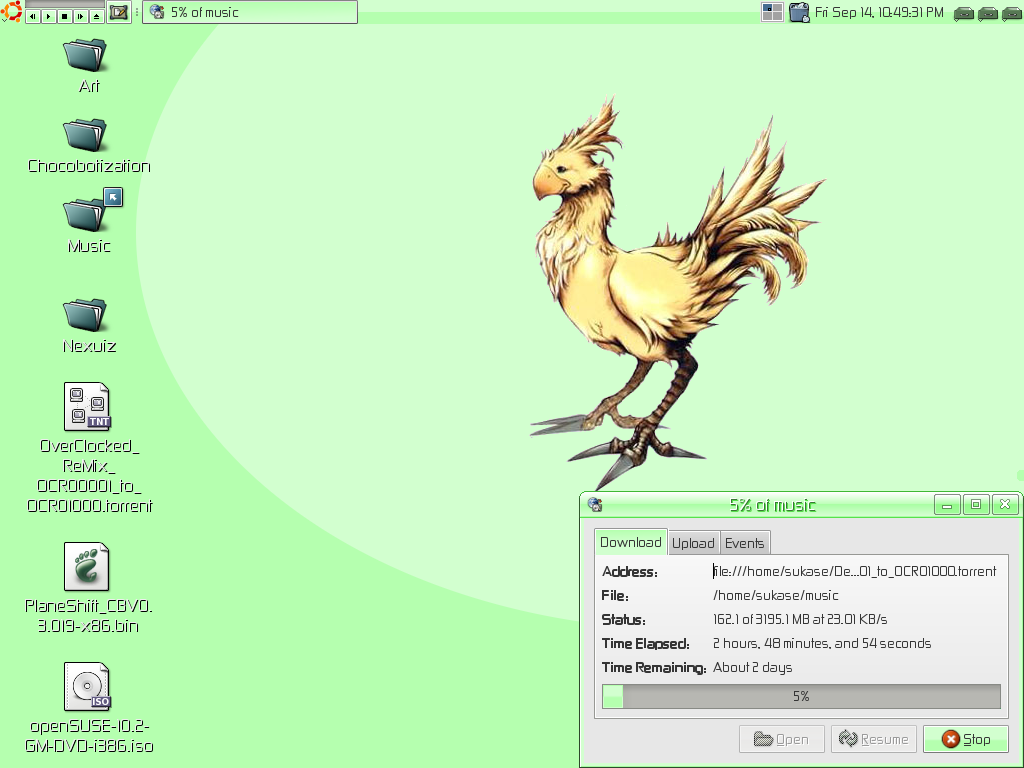This screenshot has height=768, width=1024.
Task: Click the play button in the panel player
Action: 48,16
